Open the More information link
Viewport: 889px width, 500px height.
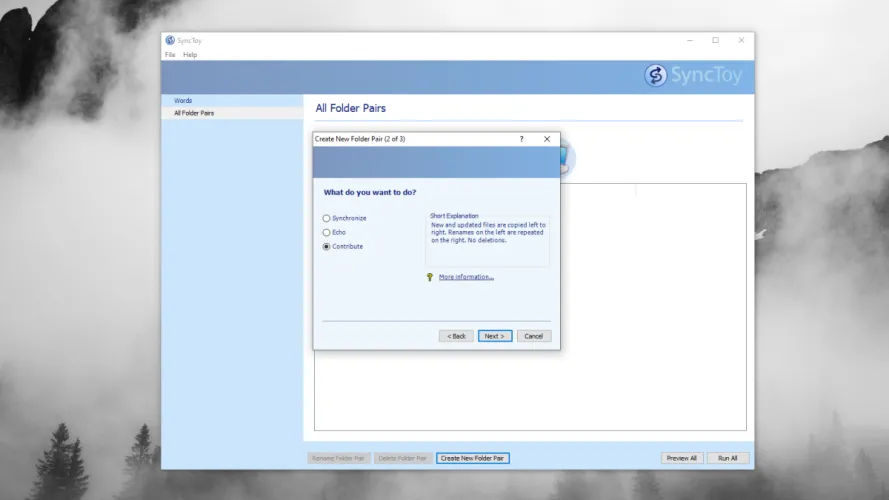[466, 277]
